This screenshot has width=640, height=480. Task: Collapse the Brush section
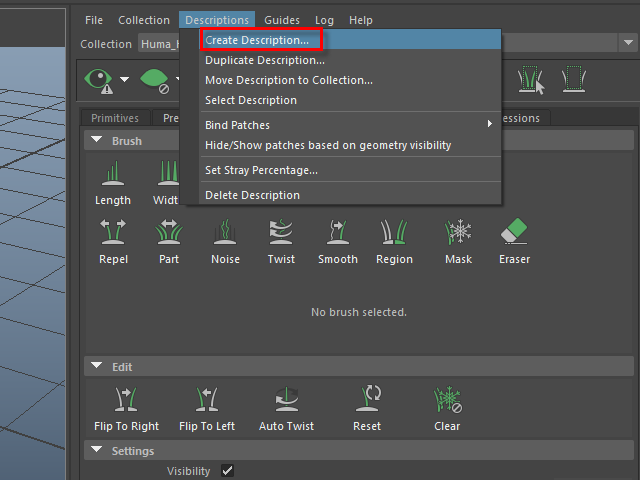point(97,141)
